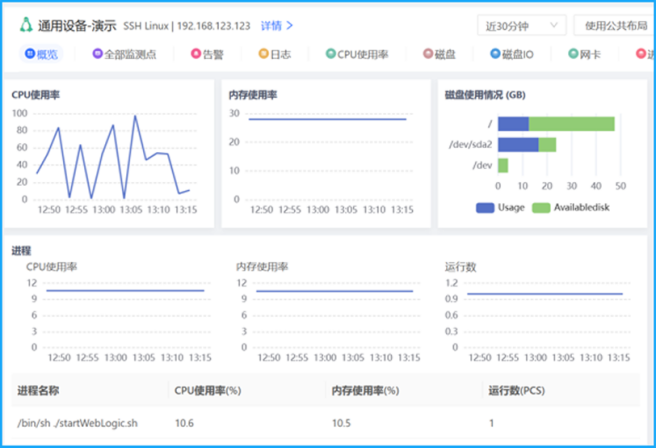This screenshot has width=656, height=448.
Task: Click the cut-off red icon after 网卡
Action: point(641,54)
